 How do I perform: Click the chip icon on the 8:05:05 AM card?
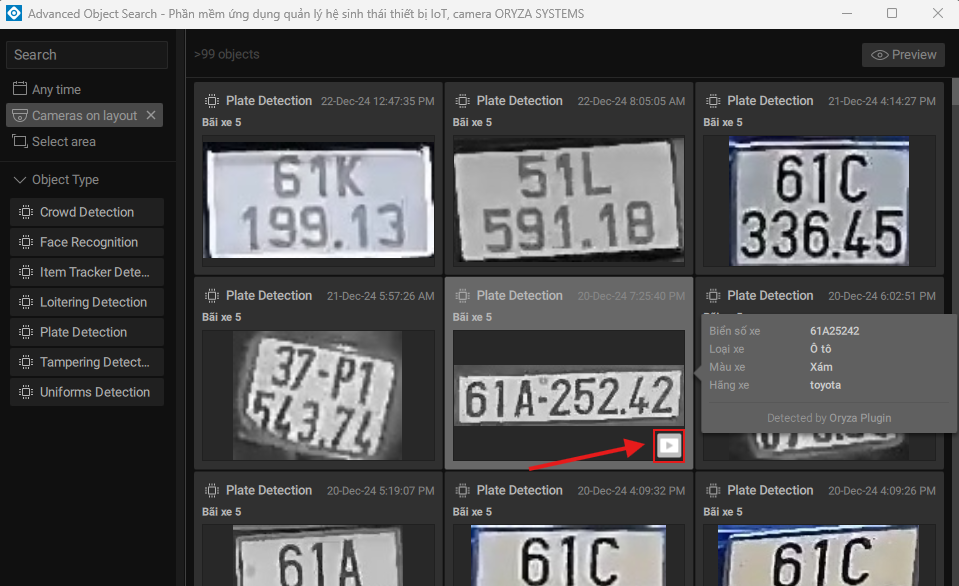462,101
